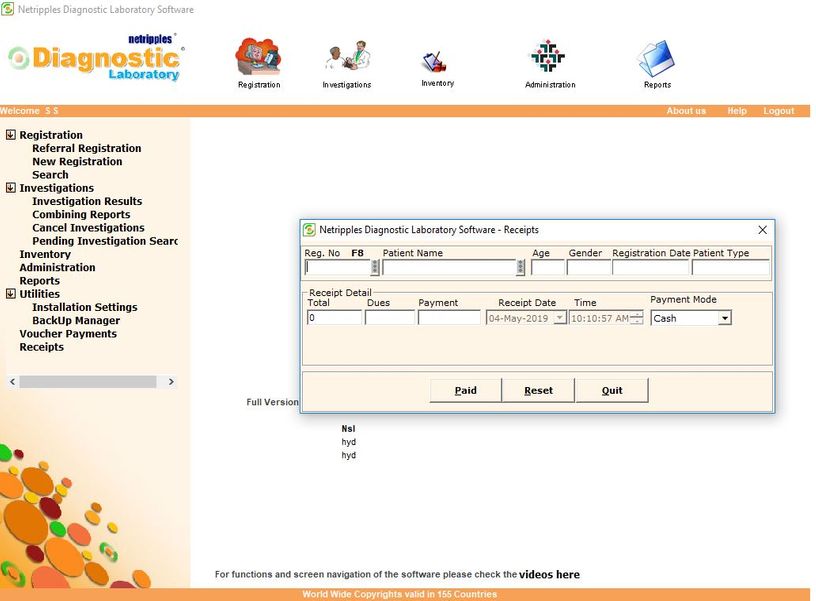This screenshot has height=601, width=816.
Task: Collapse the Utilities tree node
Action: (10, 293)
